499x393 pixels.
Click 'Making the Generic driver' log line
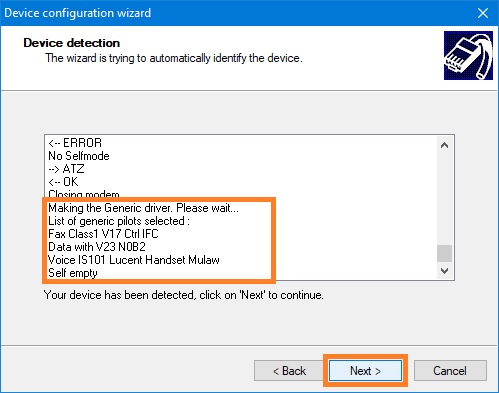point(143,208)
